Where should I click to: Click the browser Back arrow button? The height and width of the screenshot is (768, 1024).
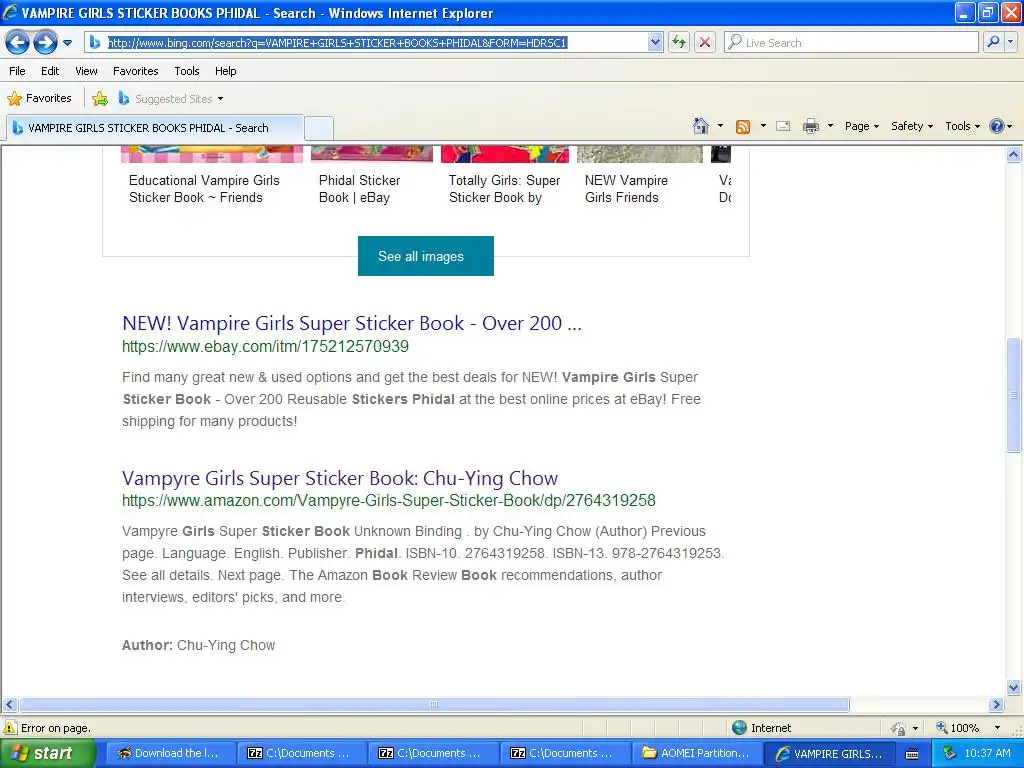pos(18,42)
